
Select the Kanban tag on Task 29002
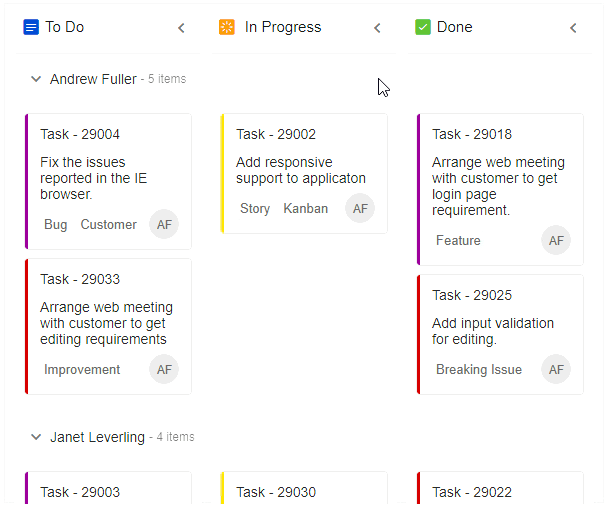(306, 209)
